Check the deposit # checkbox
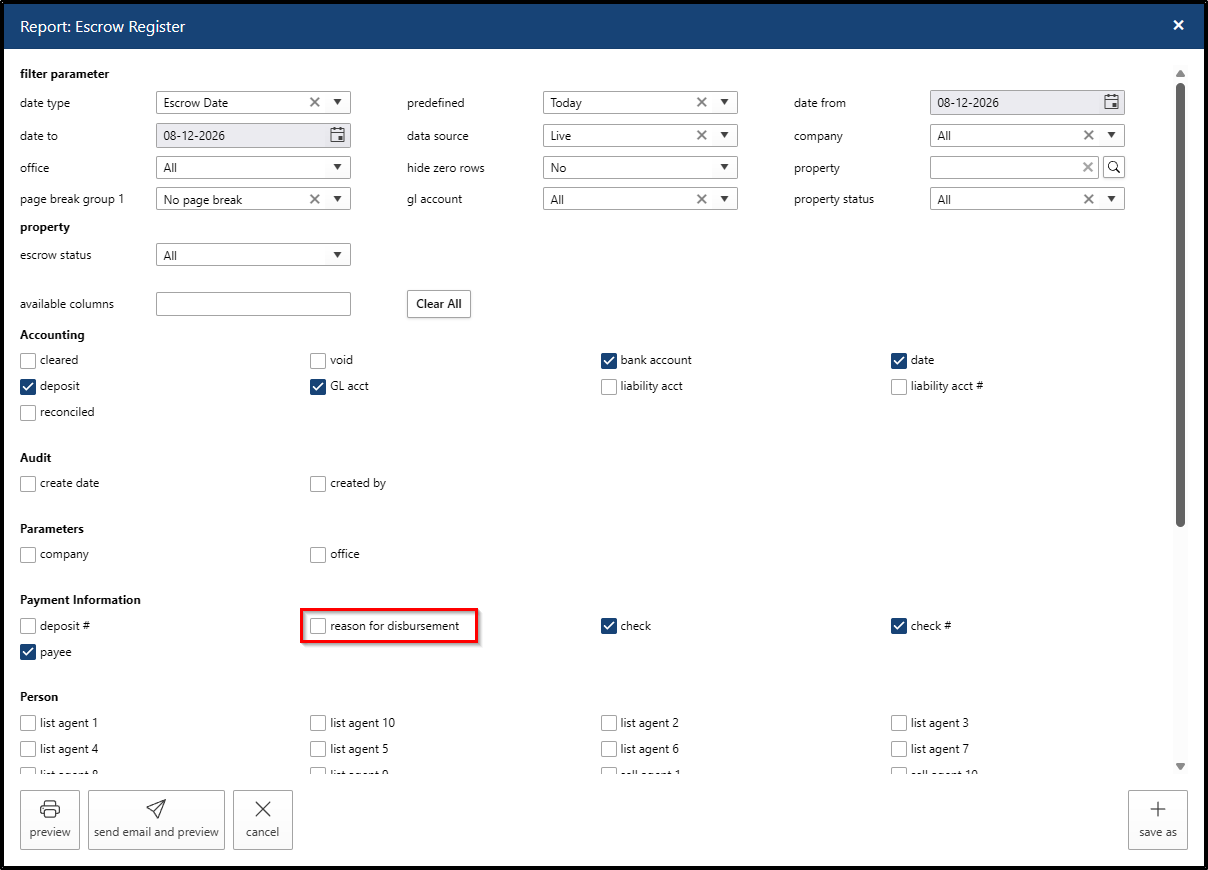Screen dimensions: 1208x870 coord(28,627)
